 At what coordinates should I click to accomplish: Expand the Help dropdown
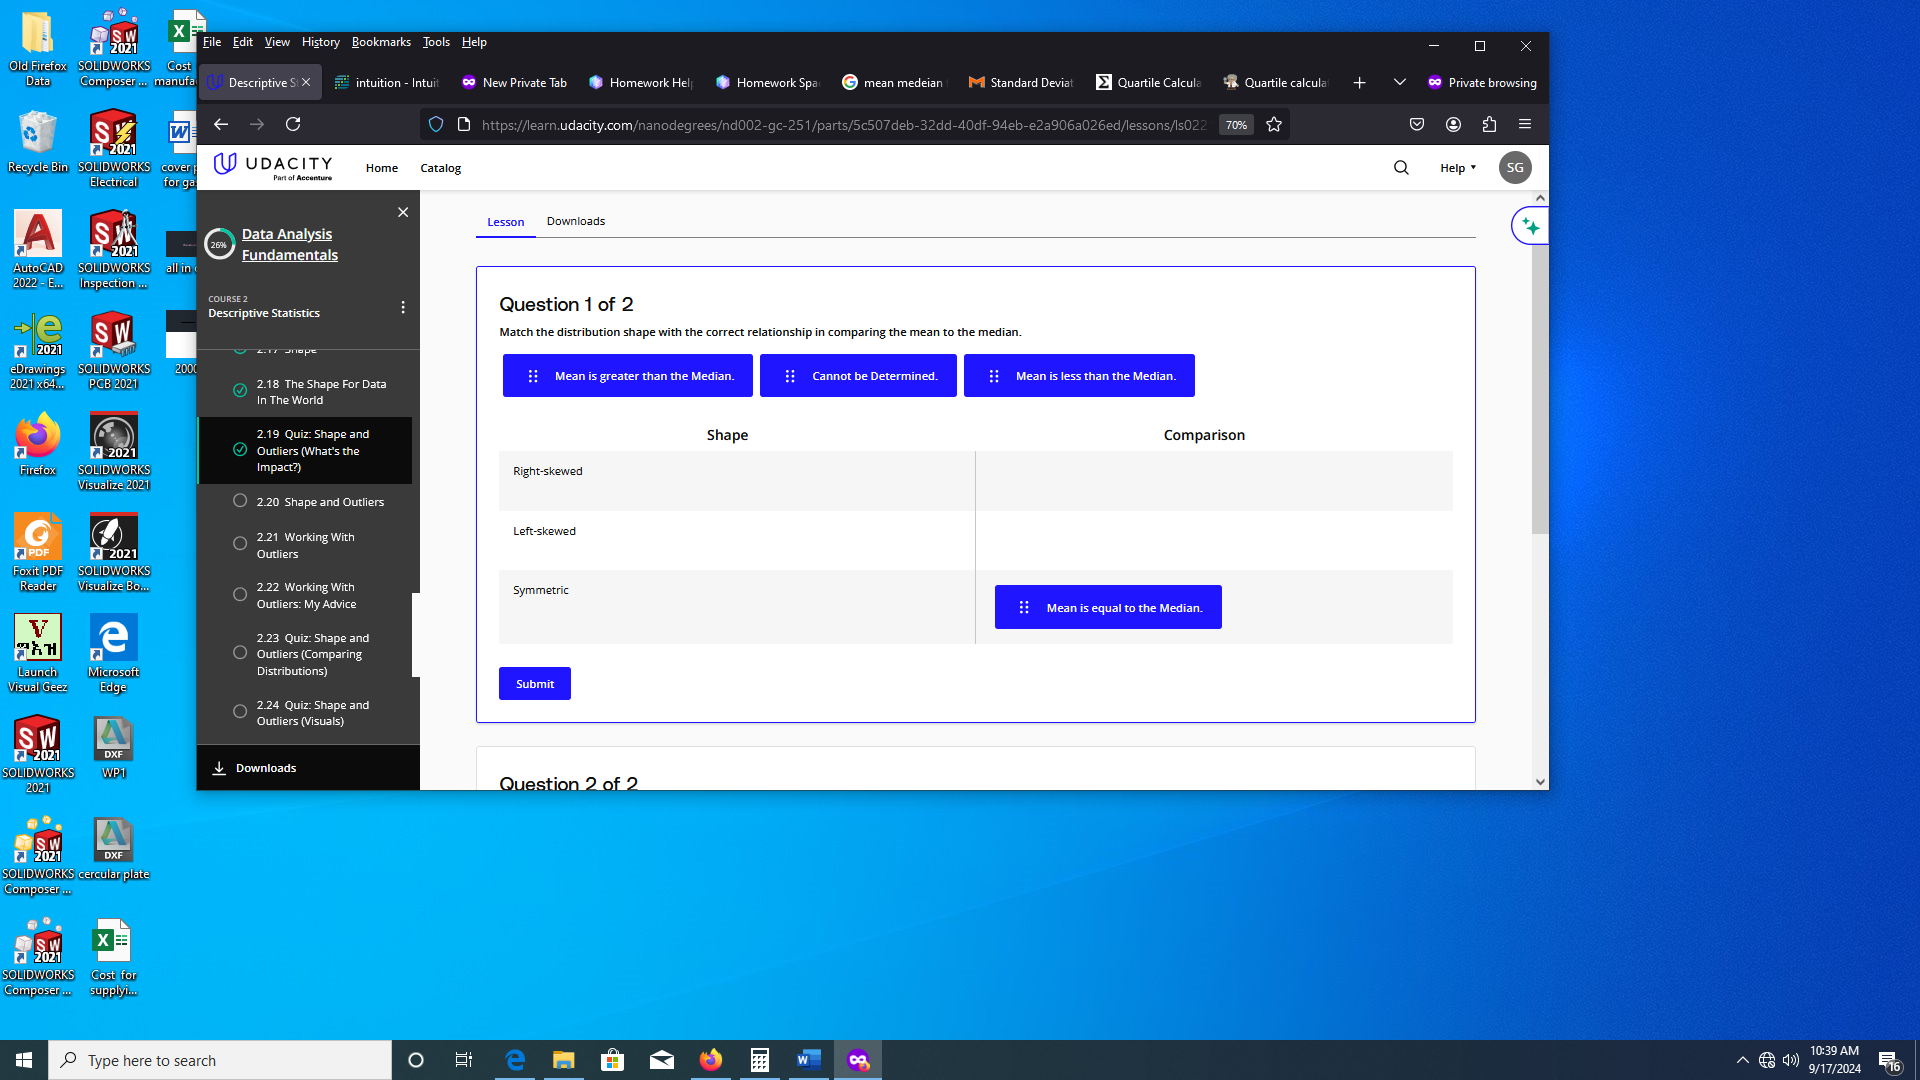pos(1458,168)
